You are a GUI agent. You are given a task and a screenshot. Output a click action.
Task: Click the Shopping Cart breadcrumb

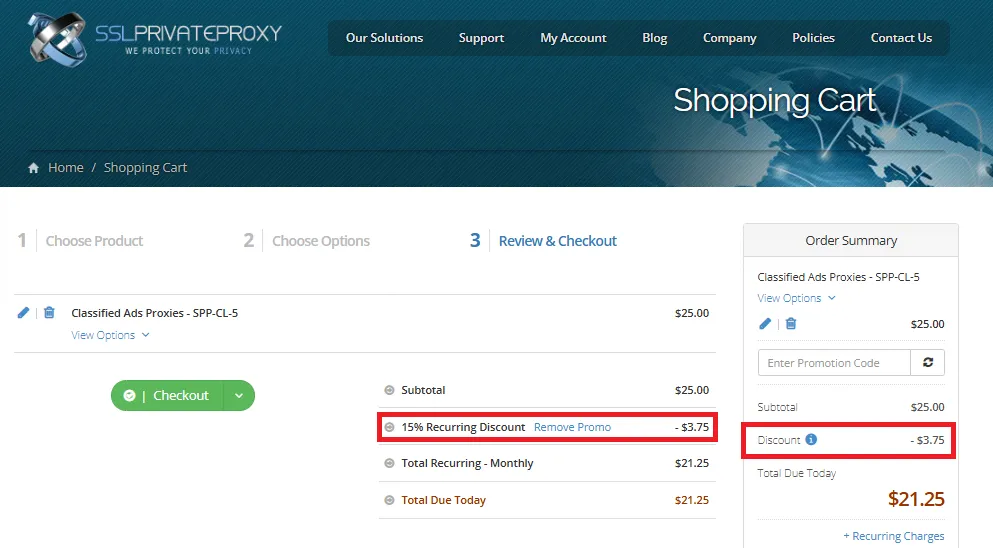coord(145,168)
